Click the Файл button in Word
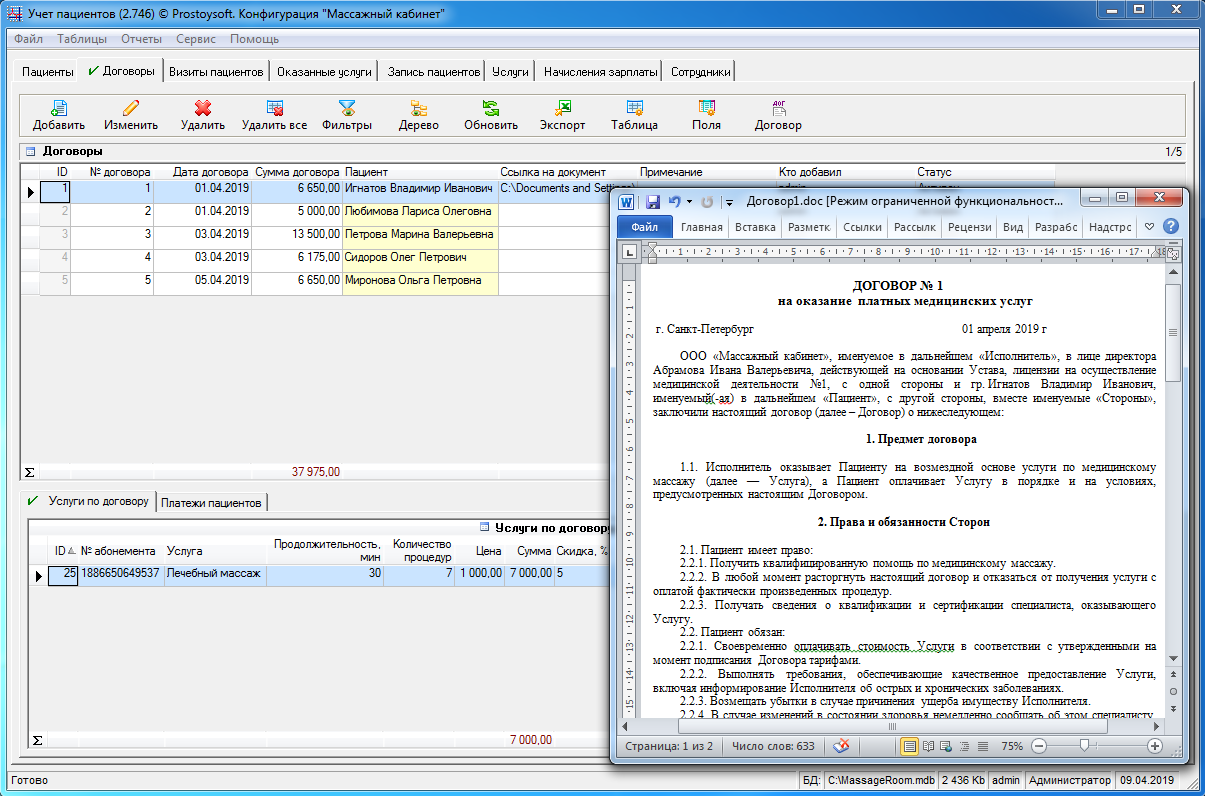Screen dimensions: 1205x796 coord(644,227)
